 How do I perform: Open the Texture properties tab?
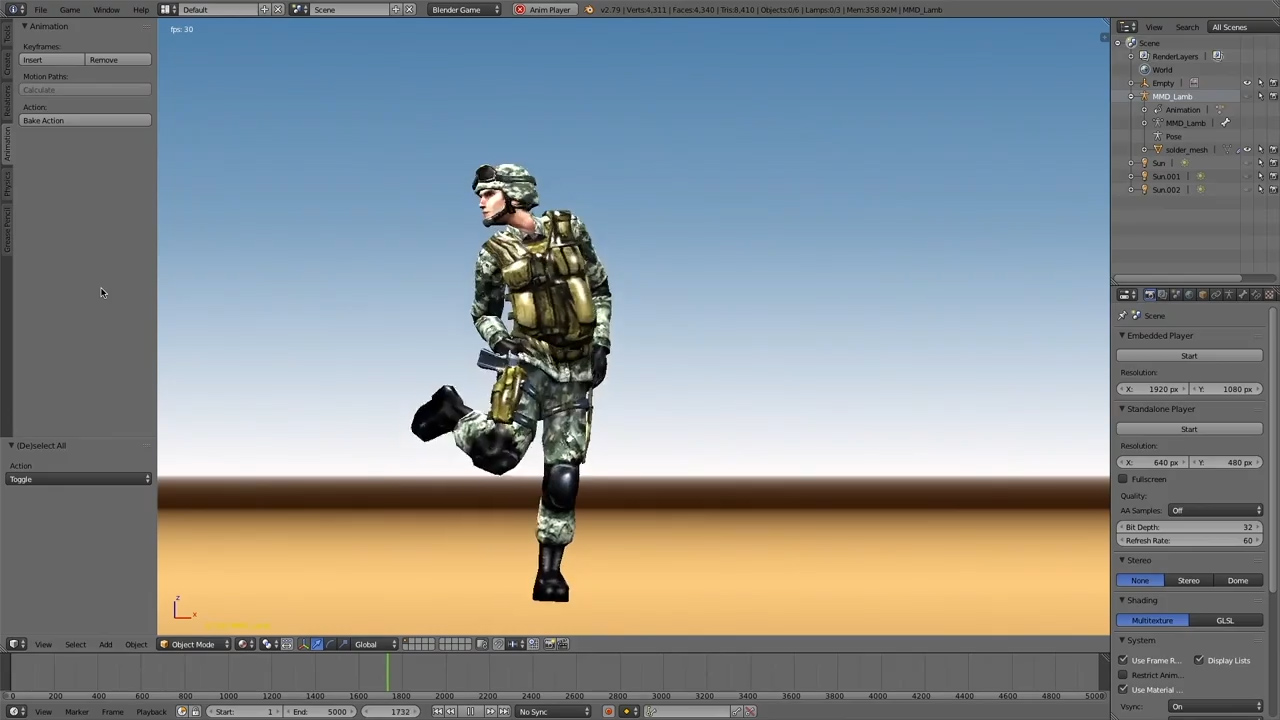pyautogui.click(x=1269, y=295)
